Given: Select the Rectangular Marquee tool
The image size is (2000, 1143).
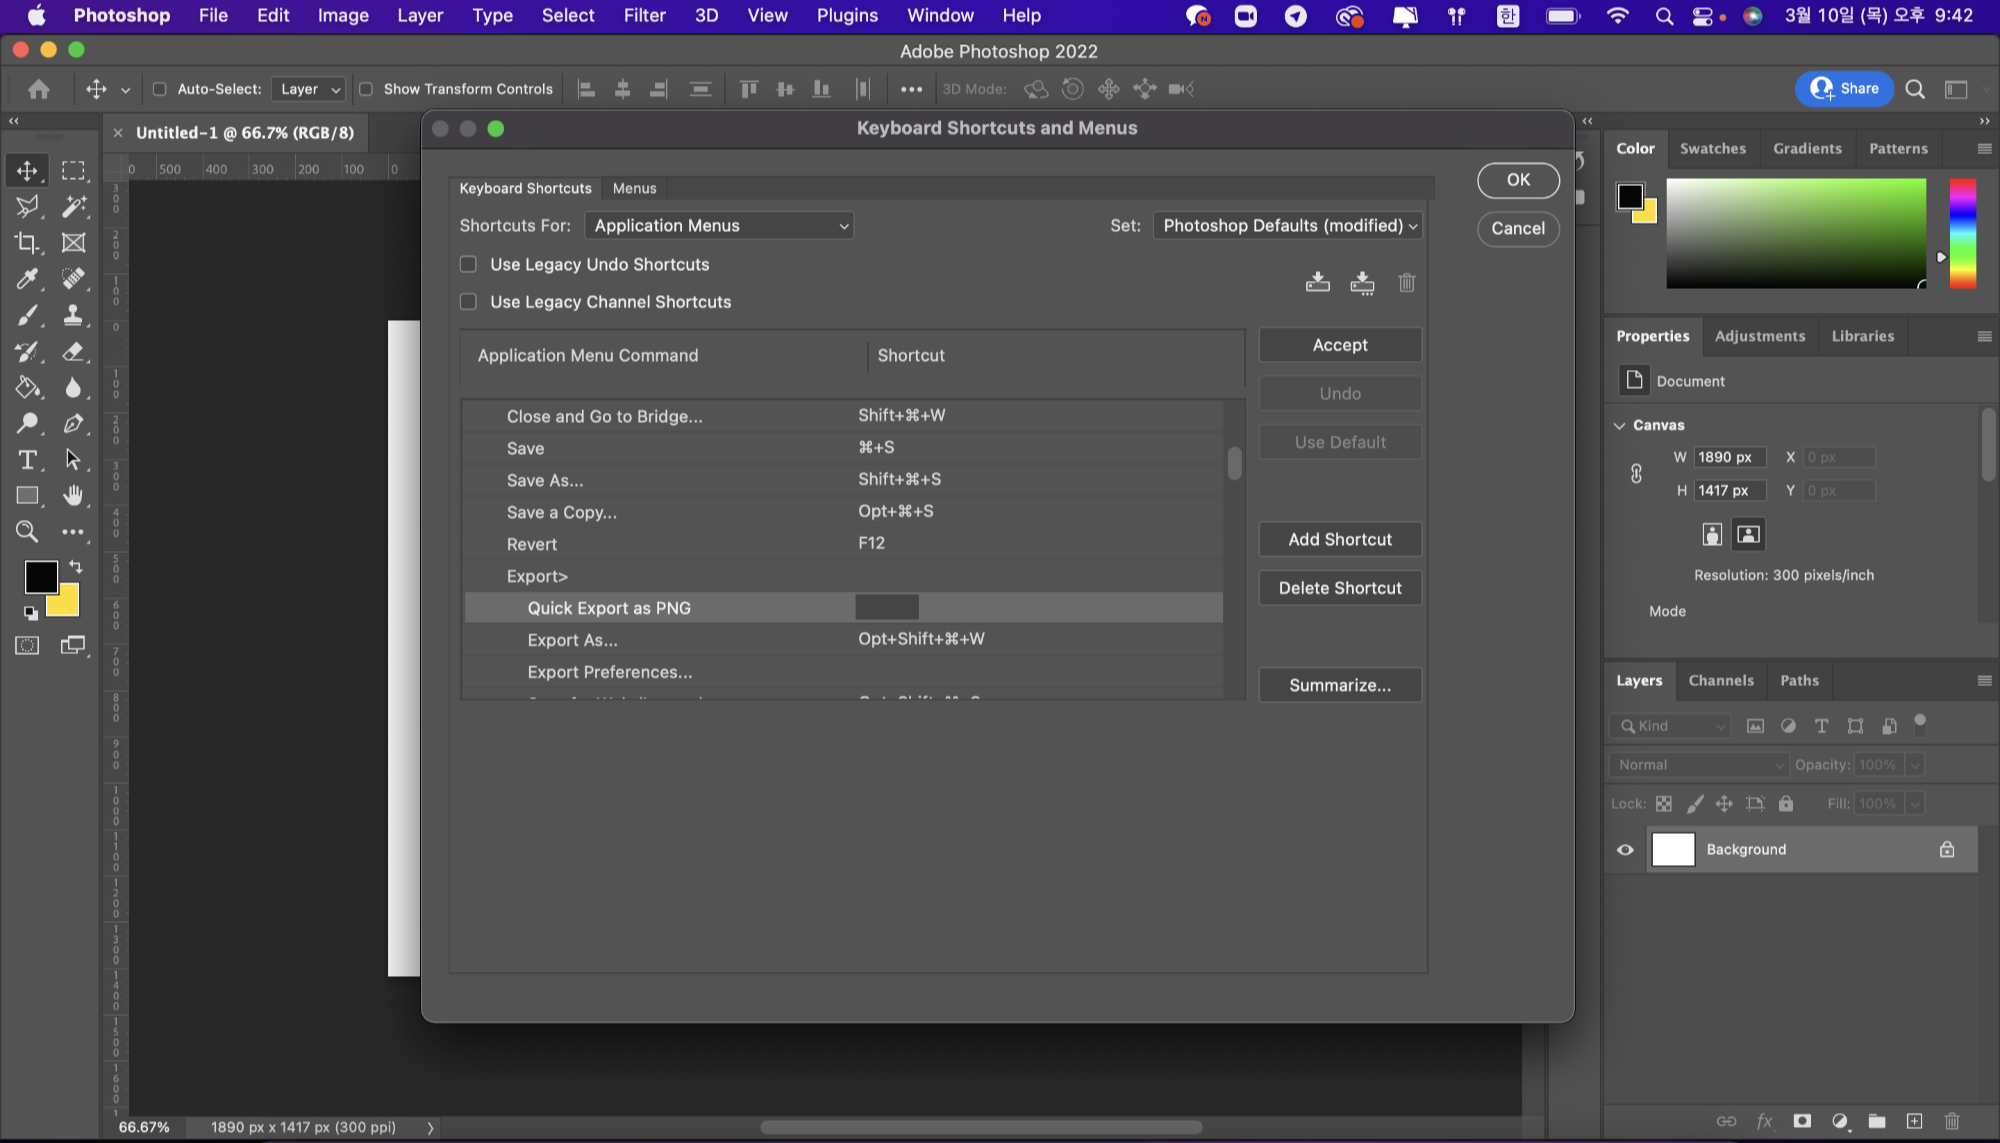Looking at the screenshot, I should 73,171.
